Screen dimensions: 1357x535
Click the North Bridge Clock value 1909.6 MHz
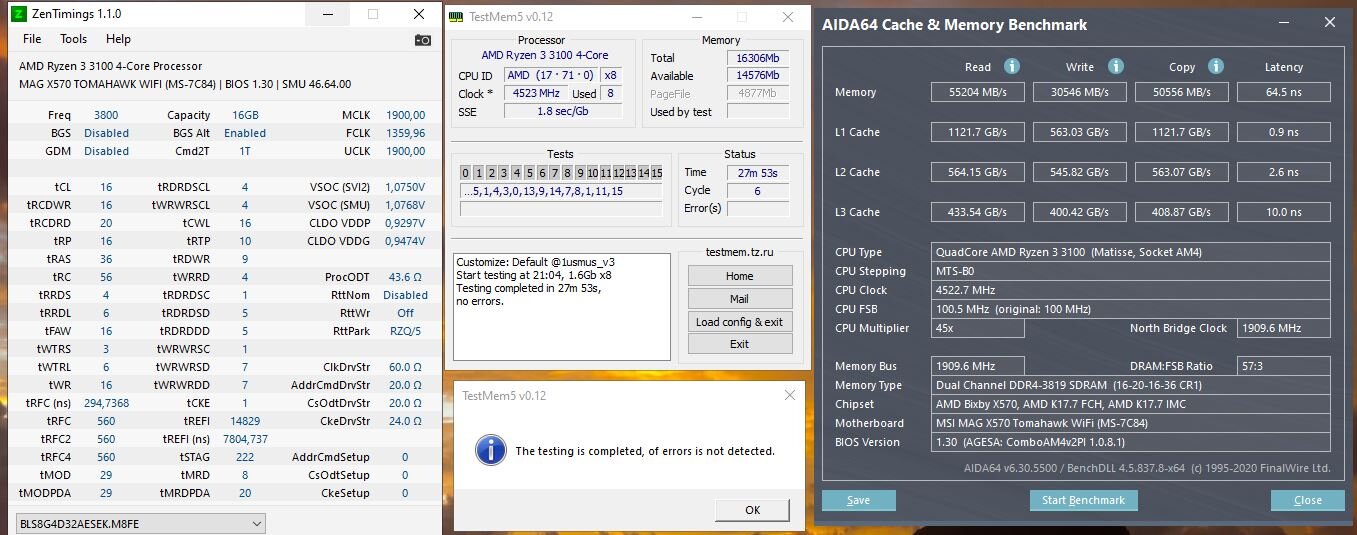pos(1284,328)
